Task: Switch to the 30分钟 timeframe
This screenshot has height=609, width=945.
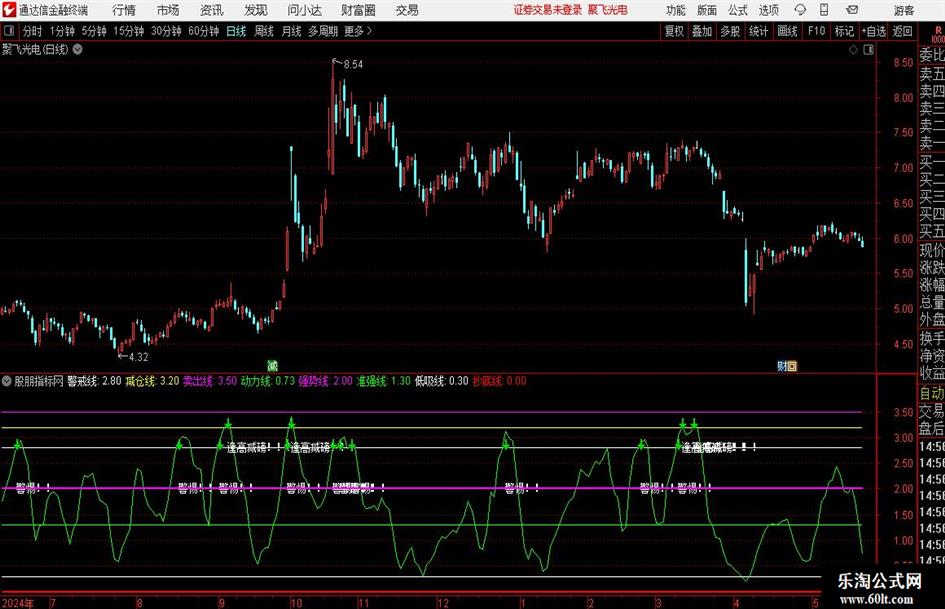Action: (x=166, y=31)
